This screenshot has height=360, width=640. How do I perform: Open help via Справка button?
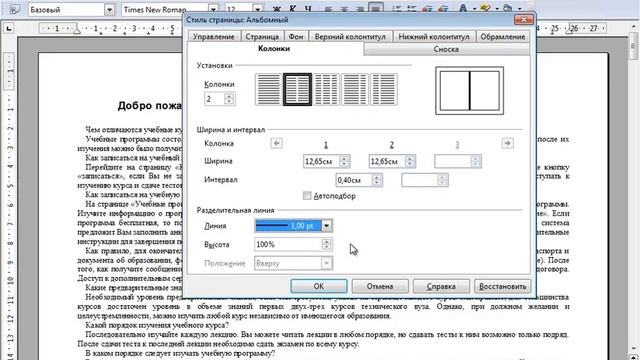[441, 286]
